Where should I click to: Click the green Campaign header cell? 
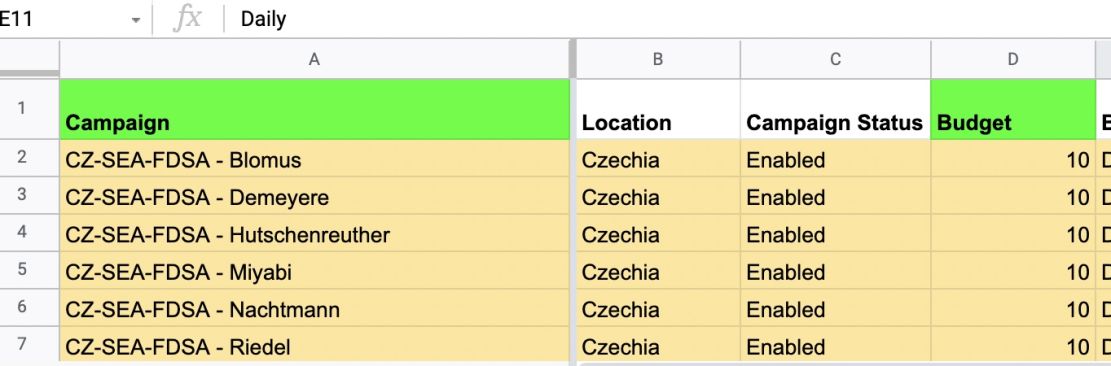pos(315,109)
